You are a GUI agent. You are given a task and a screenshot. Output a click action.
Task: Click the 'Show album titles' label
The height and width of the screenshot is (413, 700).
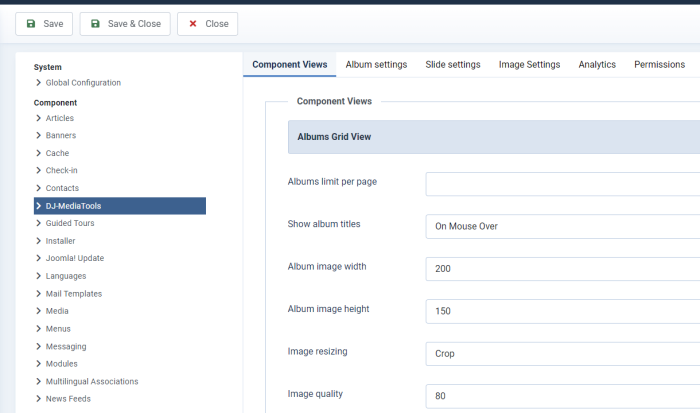pyautogui.click(x=324, y=224)
